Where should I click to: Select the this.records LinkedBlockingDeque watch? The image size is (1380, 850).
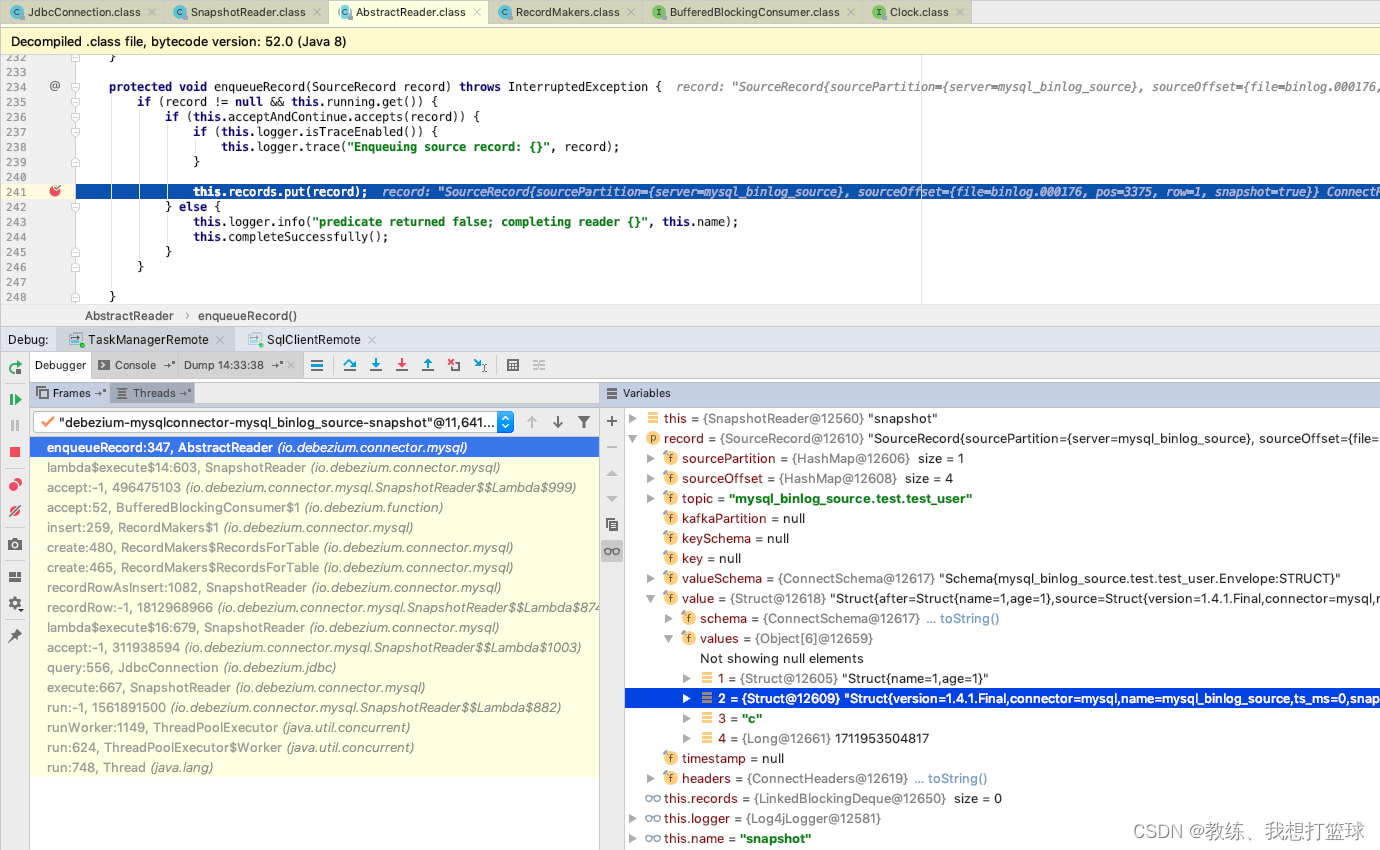point(1002,798)
